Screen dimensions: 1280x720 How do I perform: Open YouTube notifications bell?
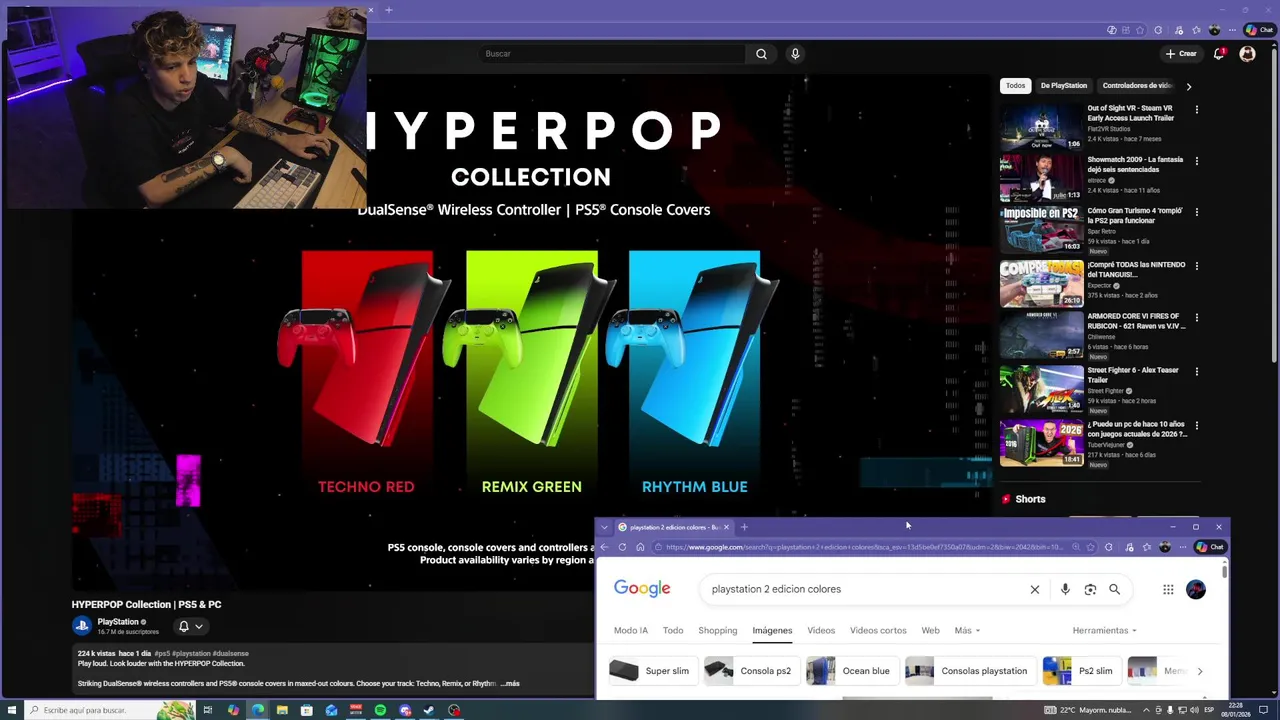coord(1219,54)
